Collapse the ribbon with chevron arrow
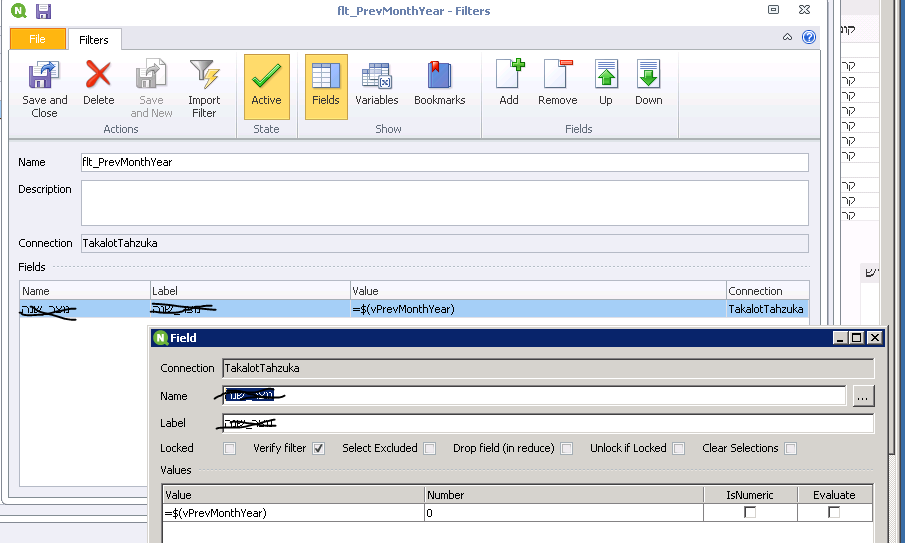Image resolution: width=905 pixels, height=543 pixels. tap(788, 37)
